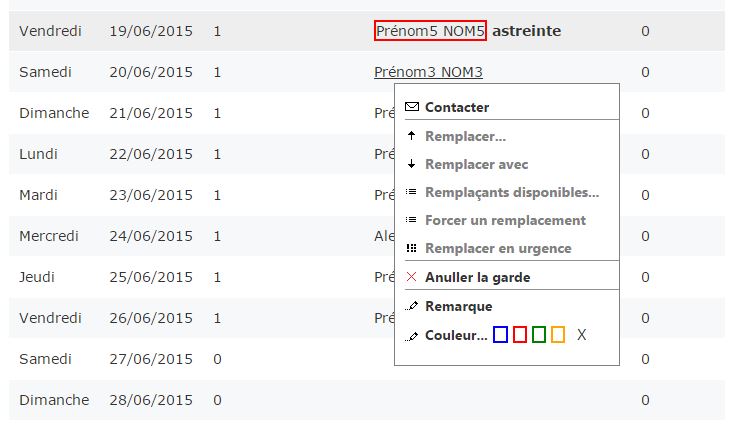The image size is (738, 429).
Task: Select Contacter in the context menu
Action: [457, 107]
